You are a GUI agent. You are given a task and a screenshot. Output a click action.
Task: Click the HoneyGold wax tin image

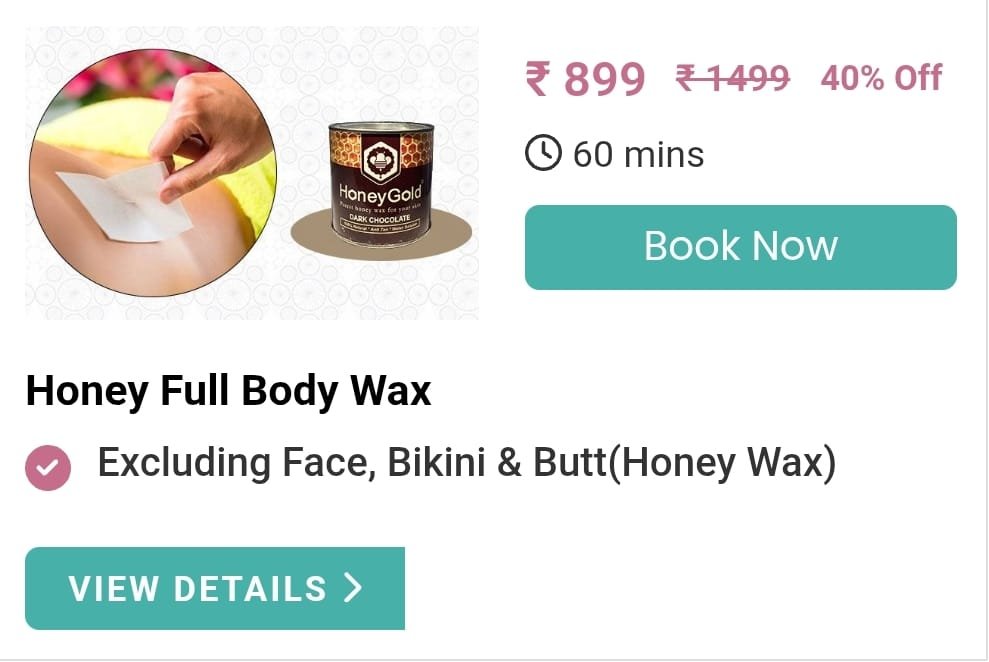point(381,184)
